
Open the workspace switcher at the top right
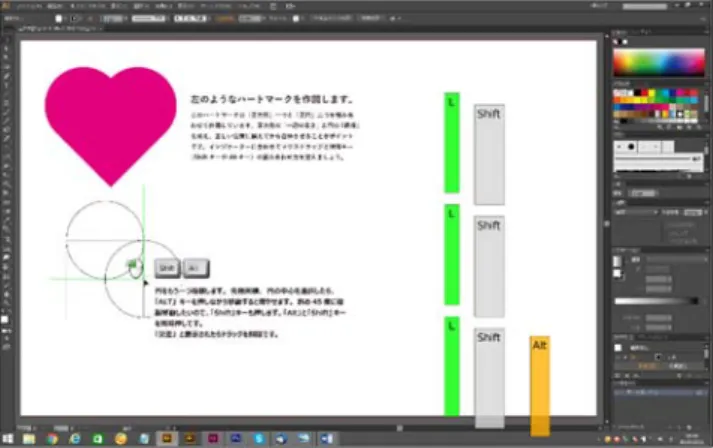point(599,6)
